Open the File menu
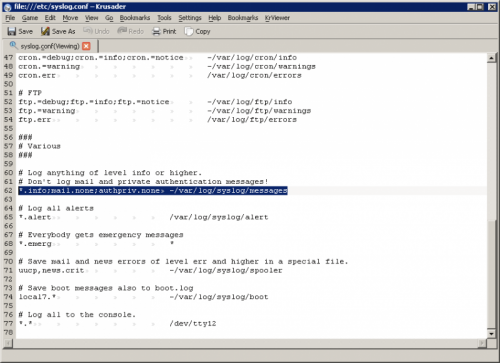This screenshot has height=363, width=500. point(10,18)
